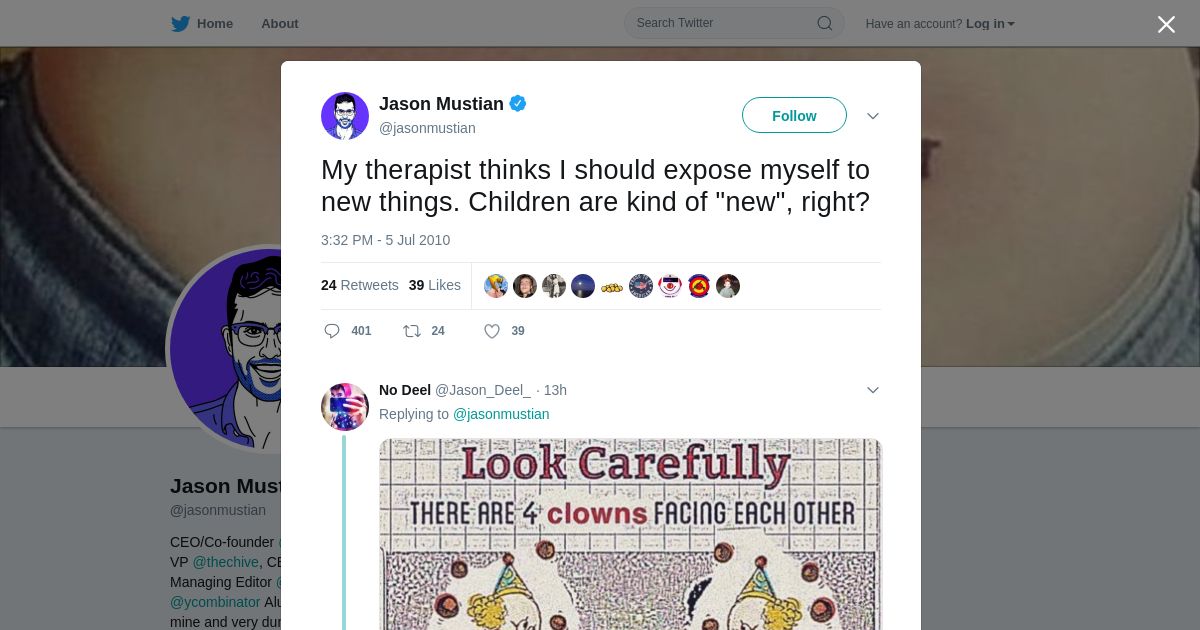Click the blue verified badge
This screenshot has height=630, width=1200.
[x=518, y=103]
